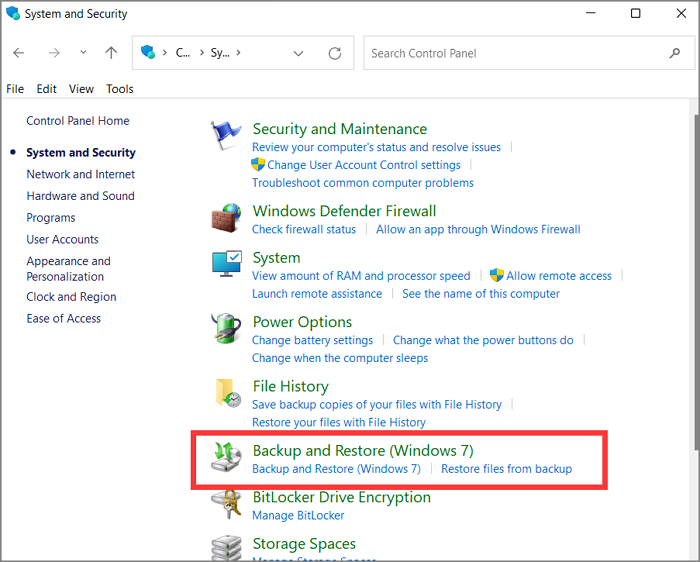
Task: Click the Backup and Restore drive icon
Action: pos(226,457)
